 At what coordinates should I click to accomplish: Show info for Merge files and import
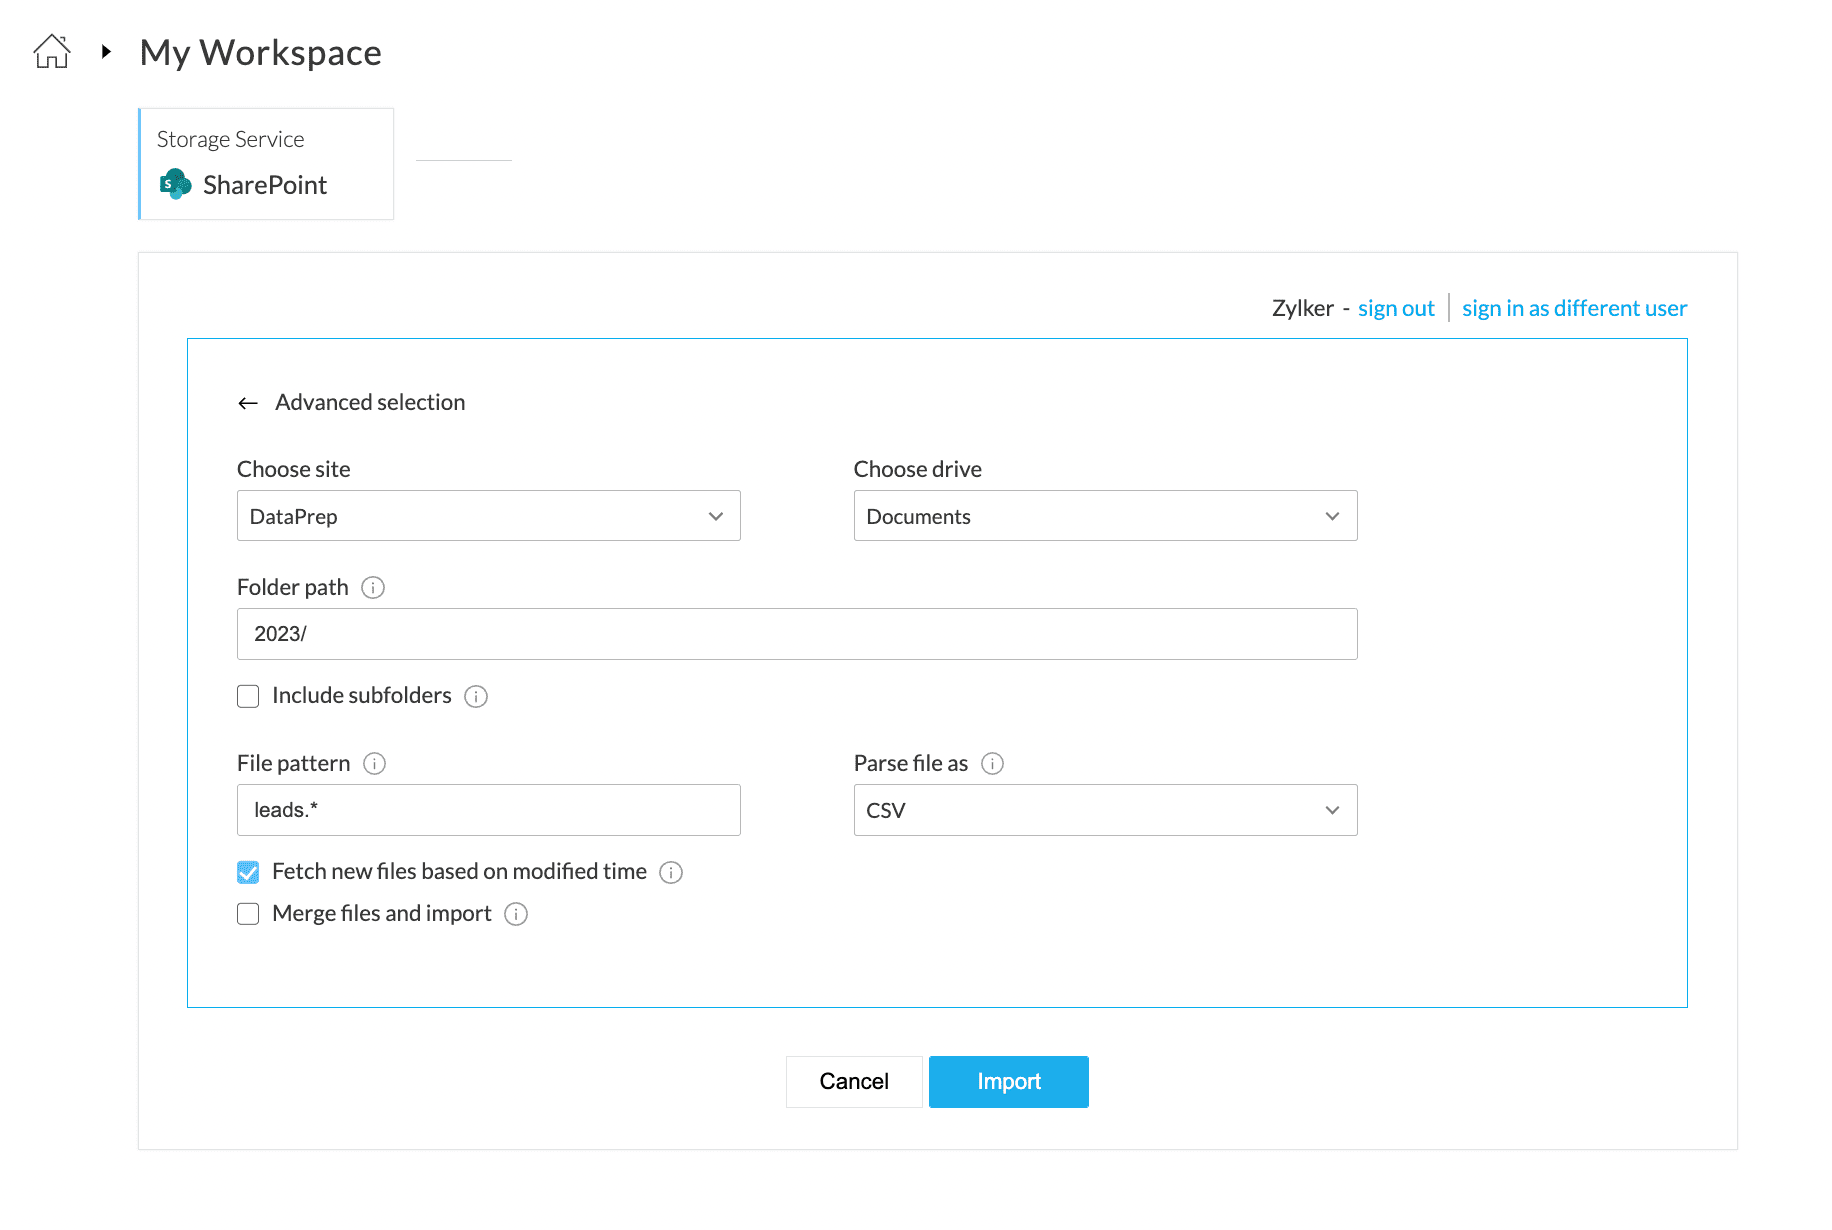516,914
